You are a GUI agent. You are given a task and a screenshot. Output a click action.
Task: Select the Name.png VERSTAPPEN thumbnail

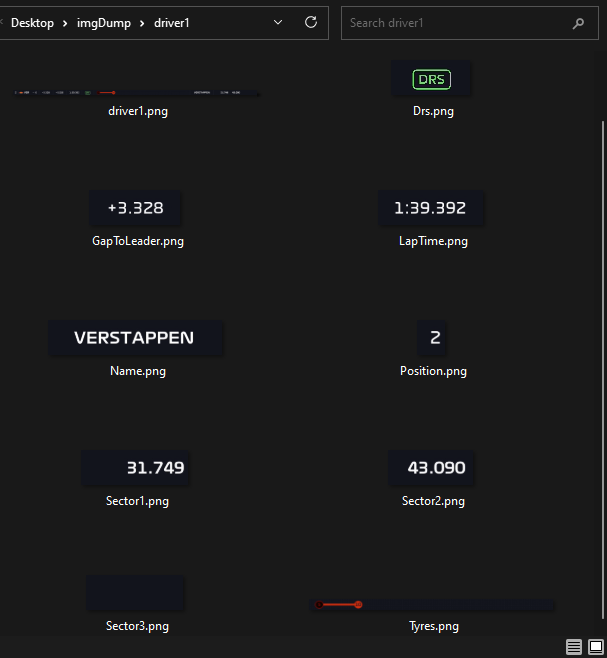click(x=136, y=338)
